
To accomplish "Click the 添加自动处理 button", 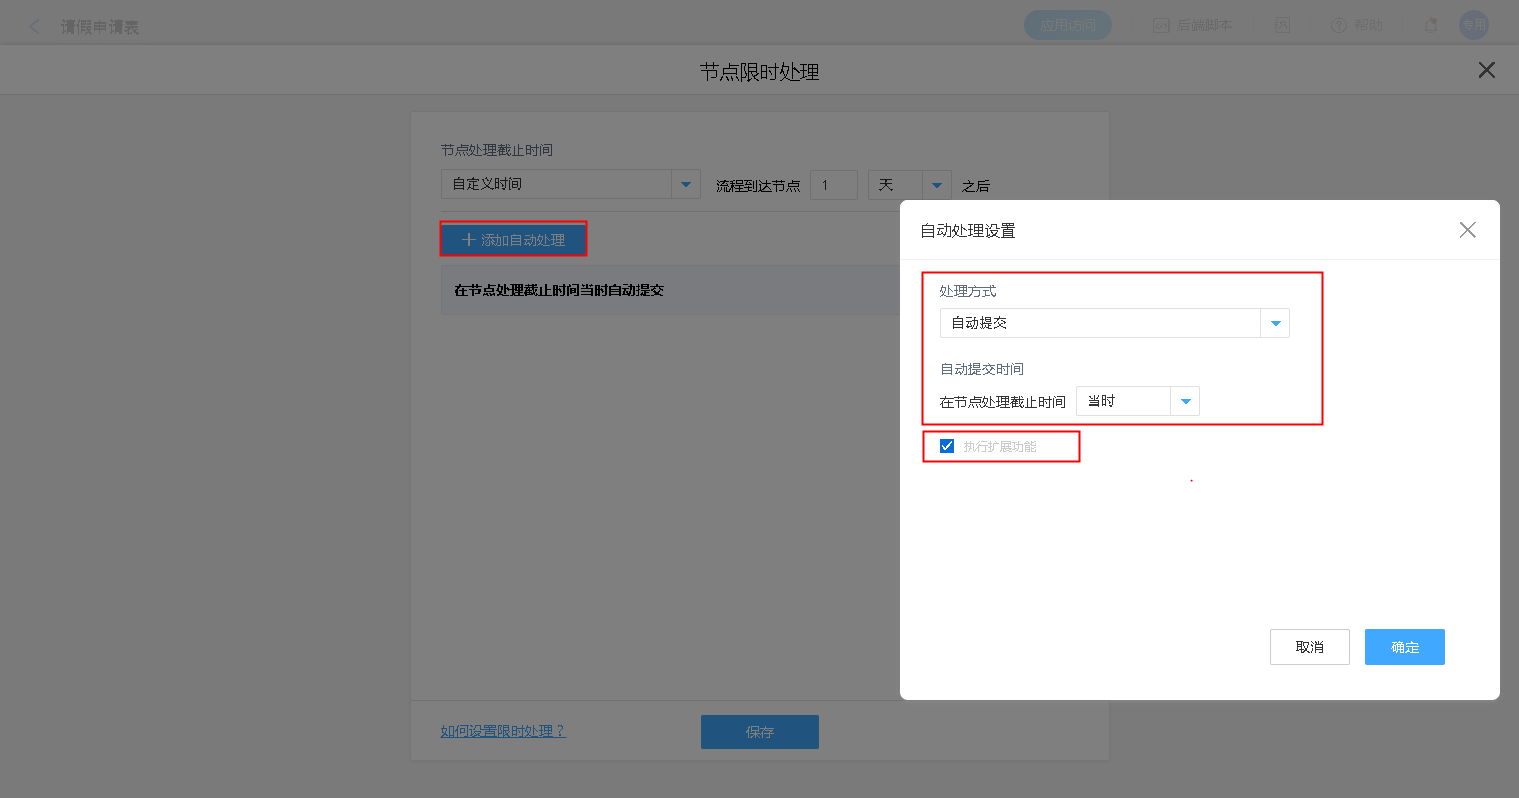I will pos(513,240).
